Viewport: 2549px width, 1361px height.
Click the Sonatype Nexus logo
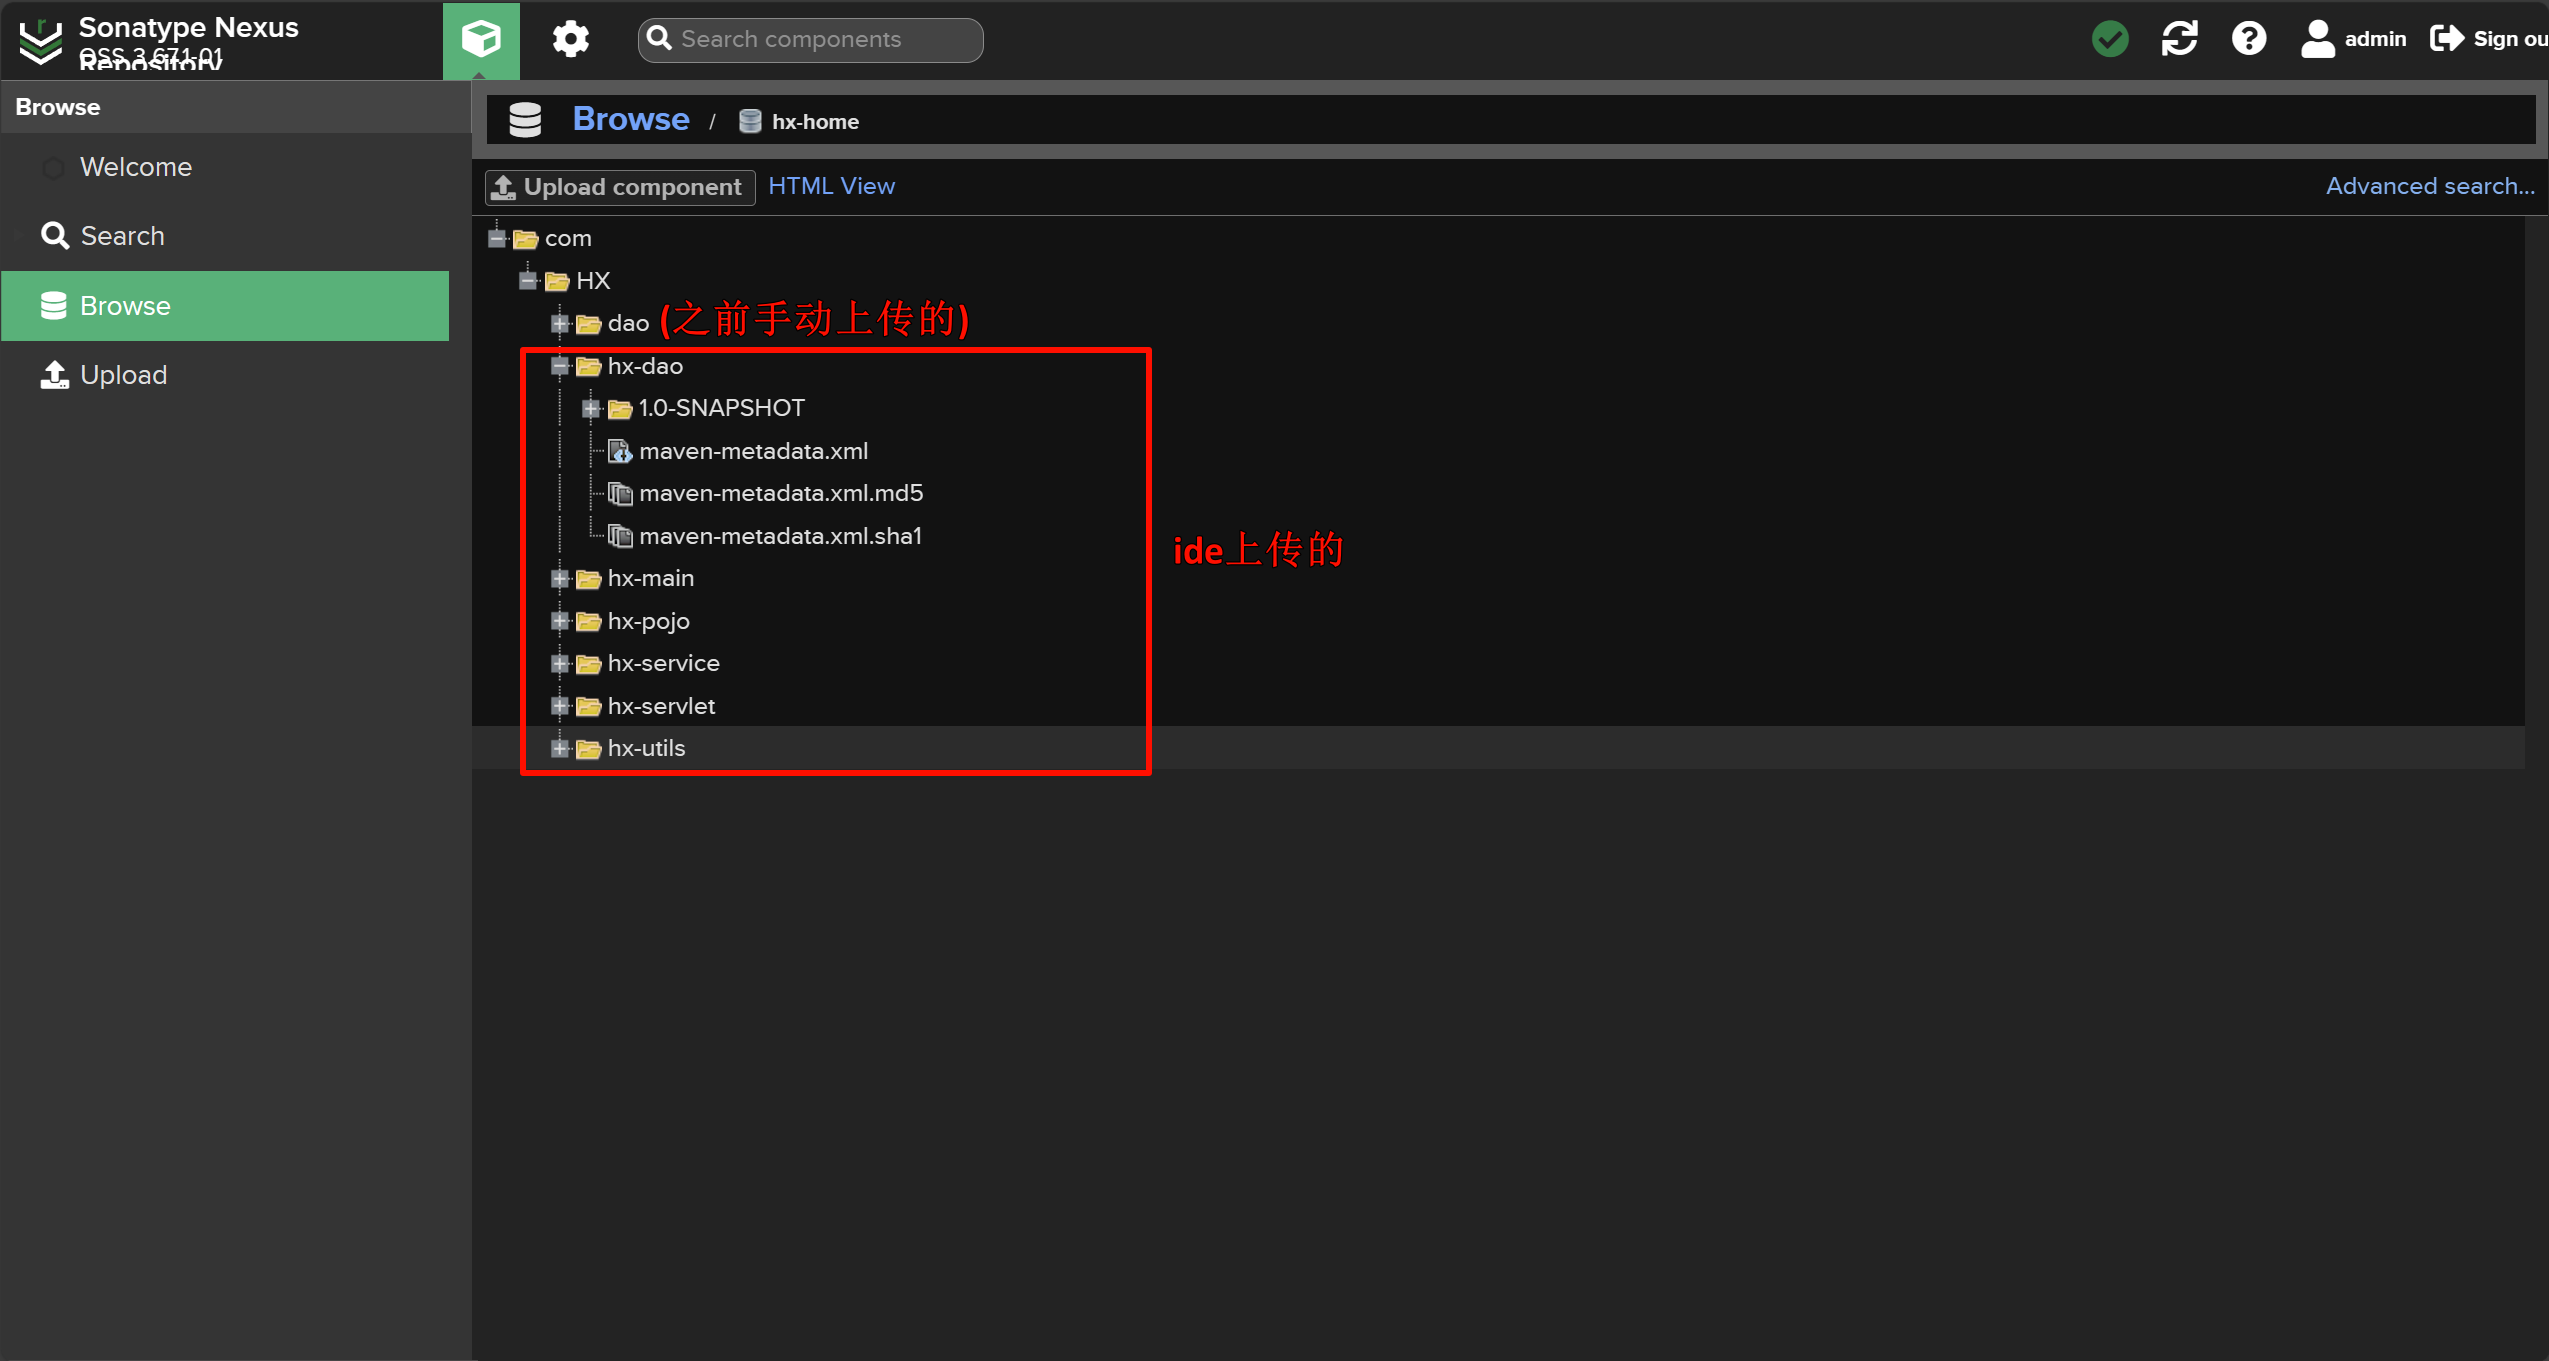point(40,40)
